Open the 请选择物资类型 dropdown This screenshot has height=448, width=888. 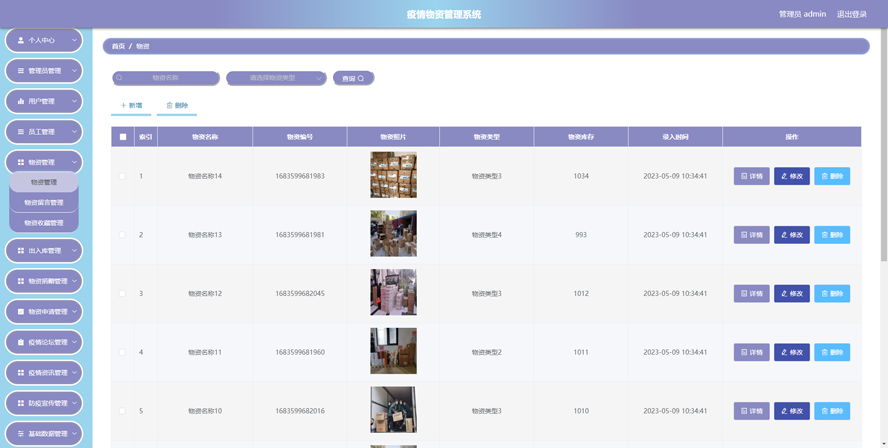[276, 78]
